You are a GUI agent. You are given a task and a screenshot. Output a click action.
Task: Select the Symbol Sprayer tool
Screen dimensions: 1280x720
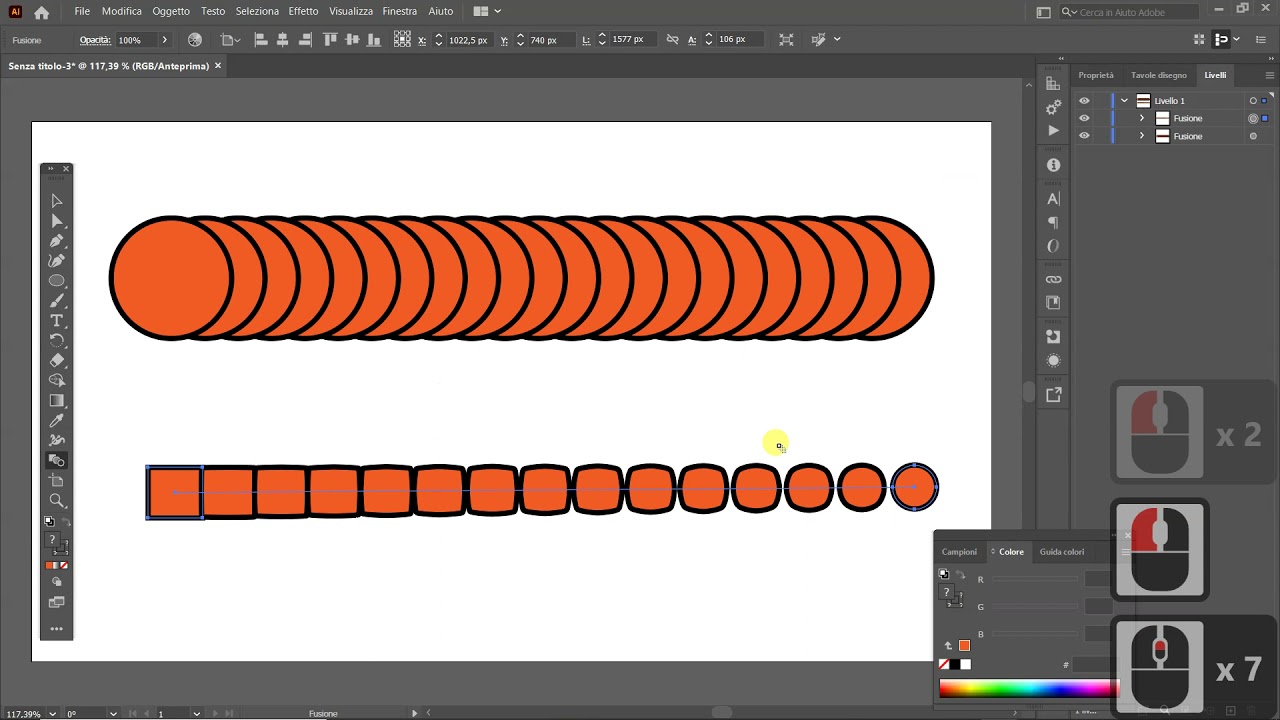tap(57, 441)
